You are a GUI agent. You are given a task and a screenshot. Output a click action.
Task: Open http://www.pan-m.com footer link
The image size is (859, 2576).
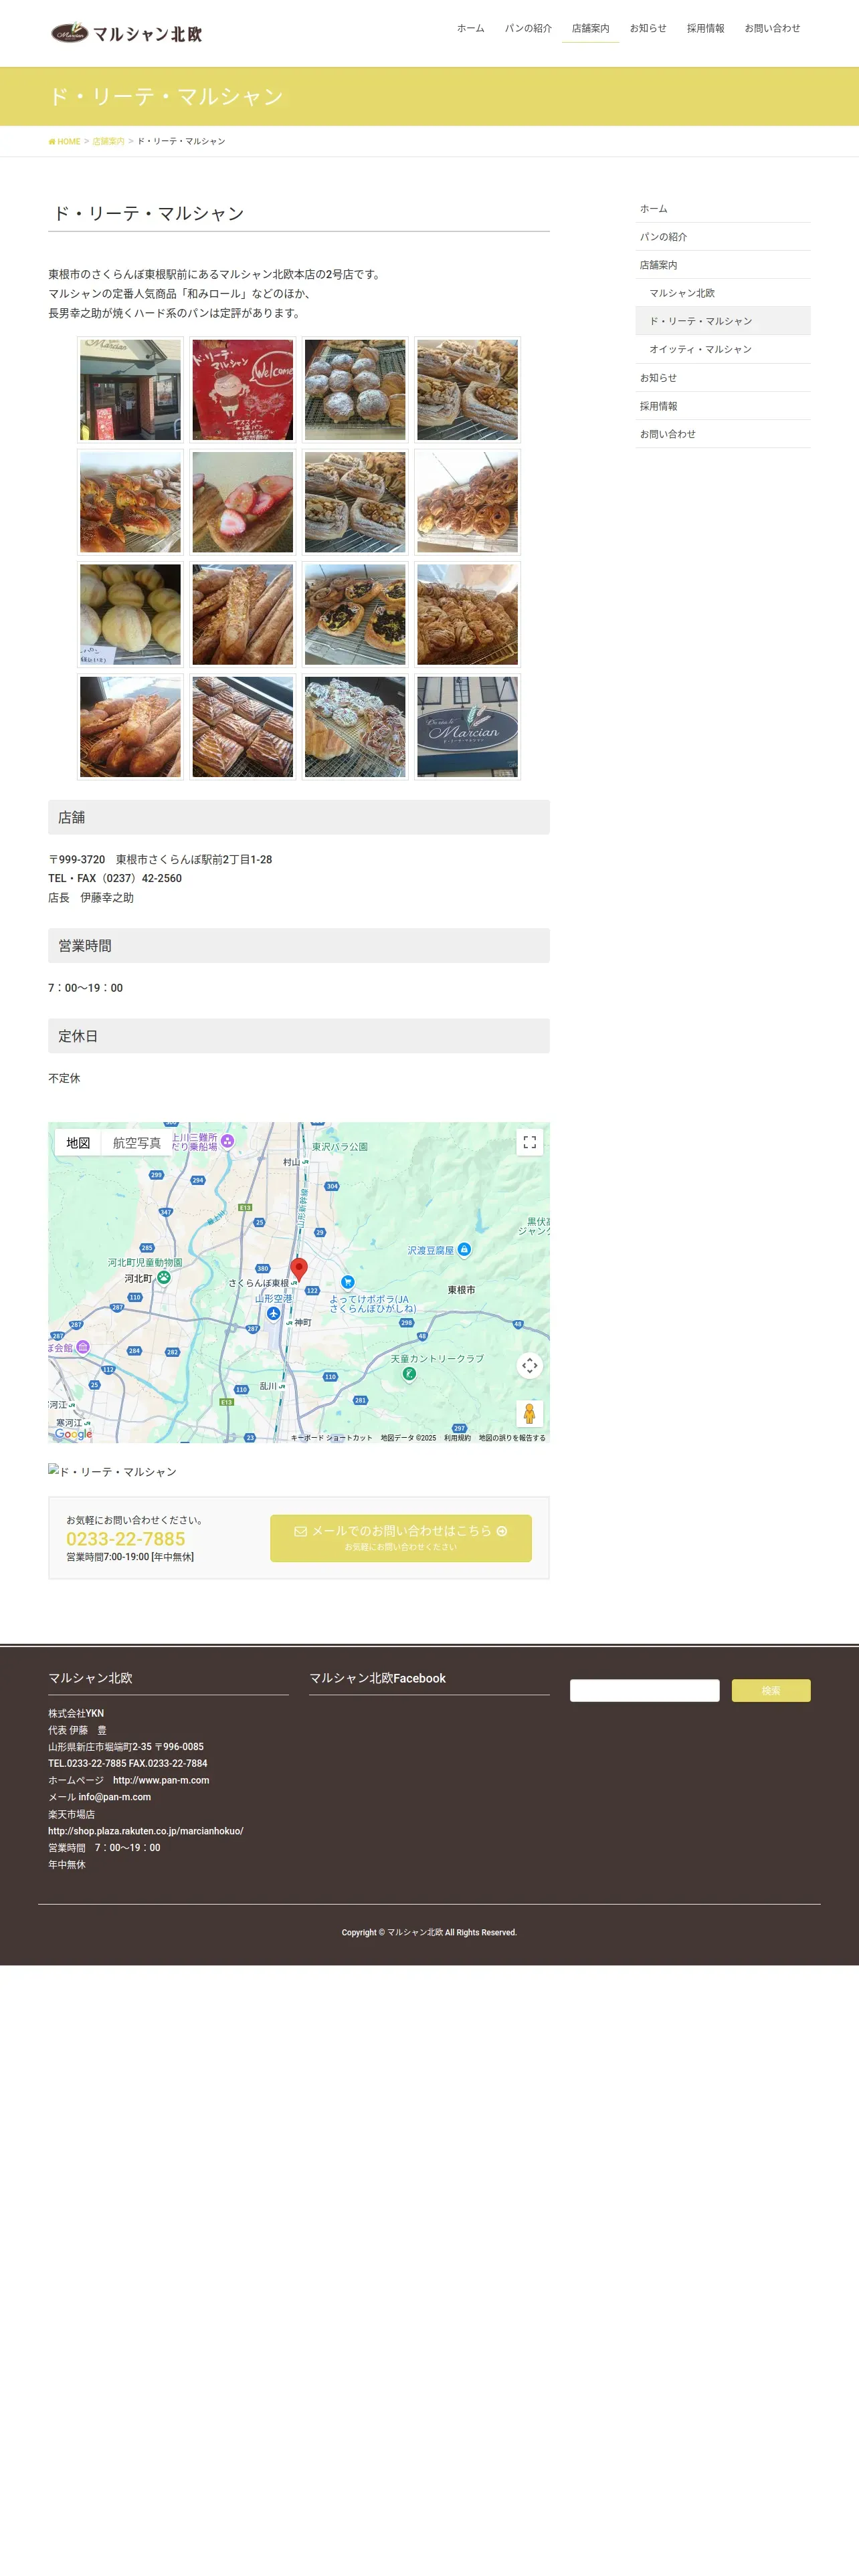pyautogui.click(x=161, y=1780)
